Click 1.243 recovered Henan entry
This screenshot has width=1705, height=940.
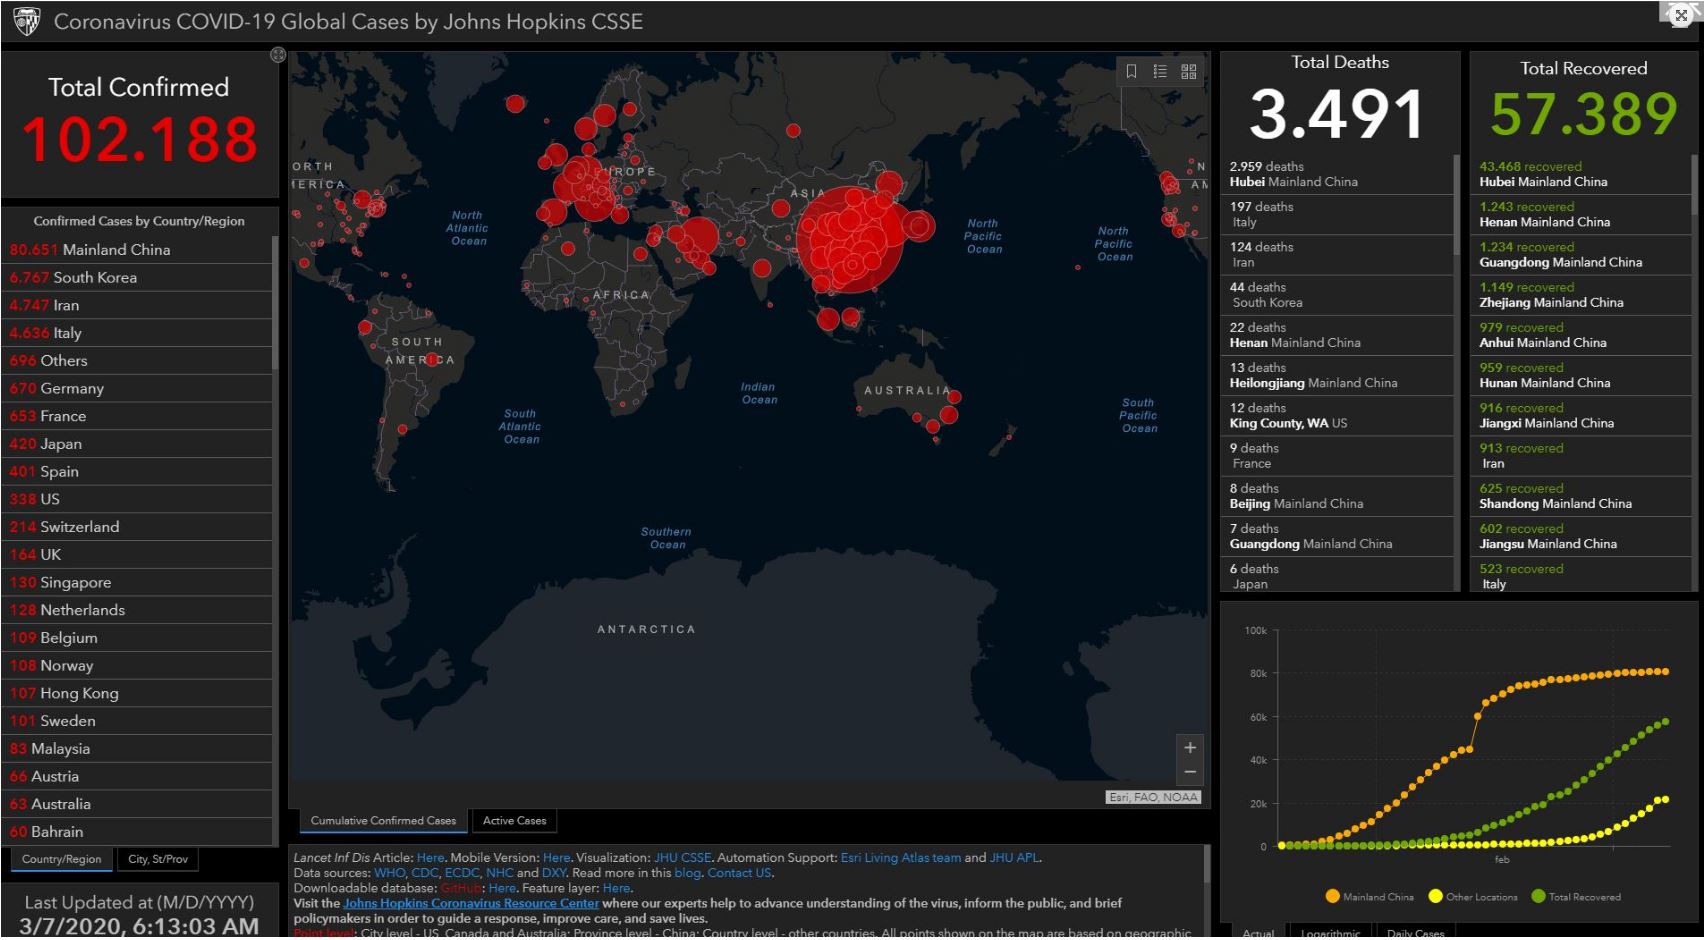click(1583, 214)
